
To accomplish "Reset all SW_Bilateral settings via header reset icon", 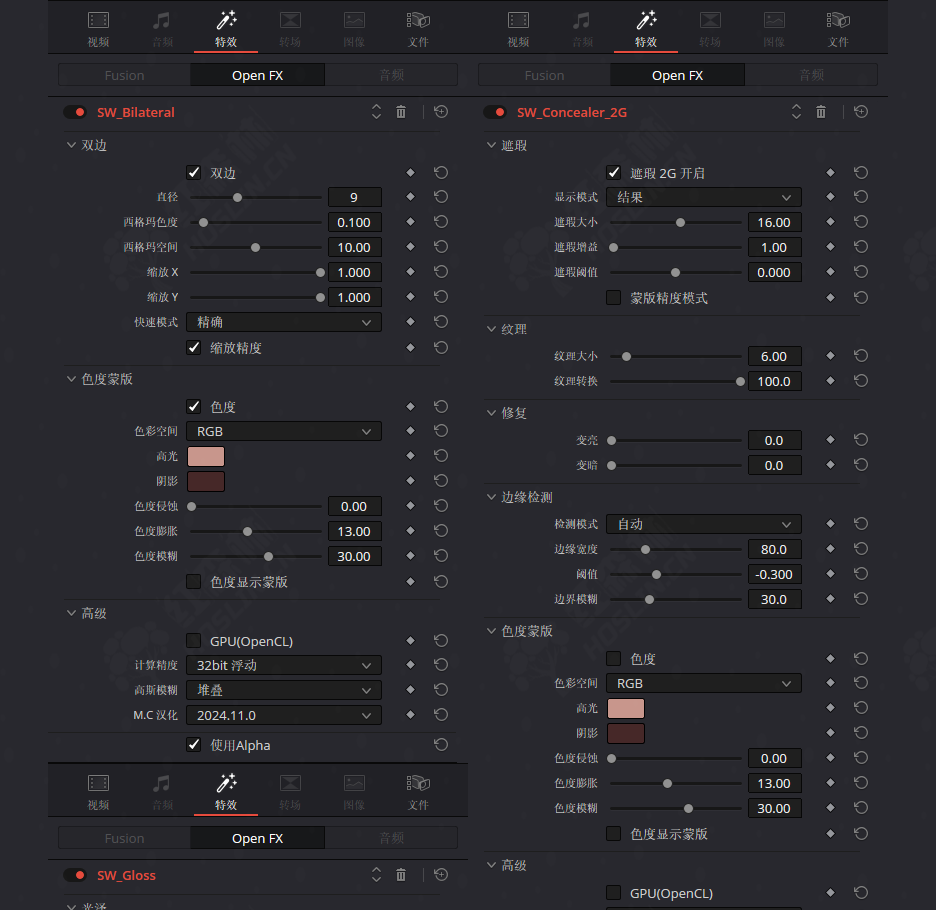I will pos(441,112).
